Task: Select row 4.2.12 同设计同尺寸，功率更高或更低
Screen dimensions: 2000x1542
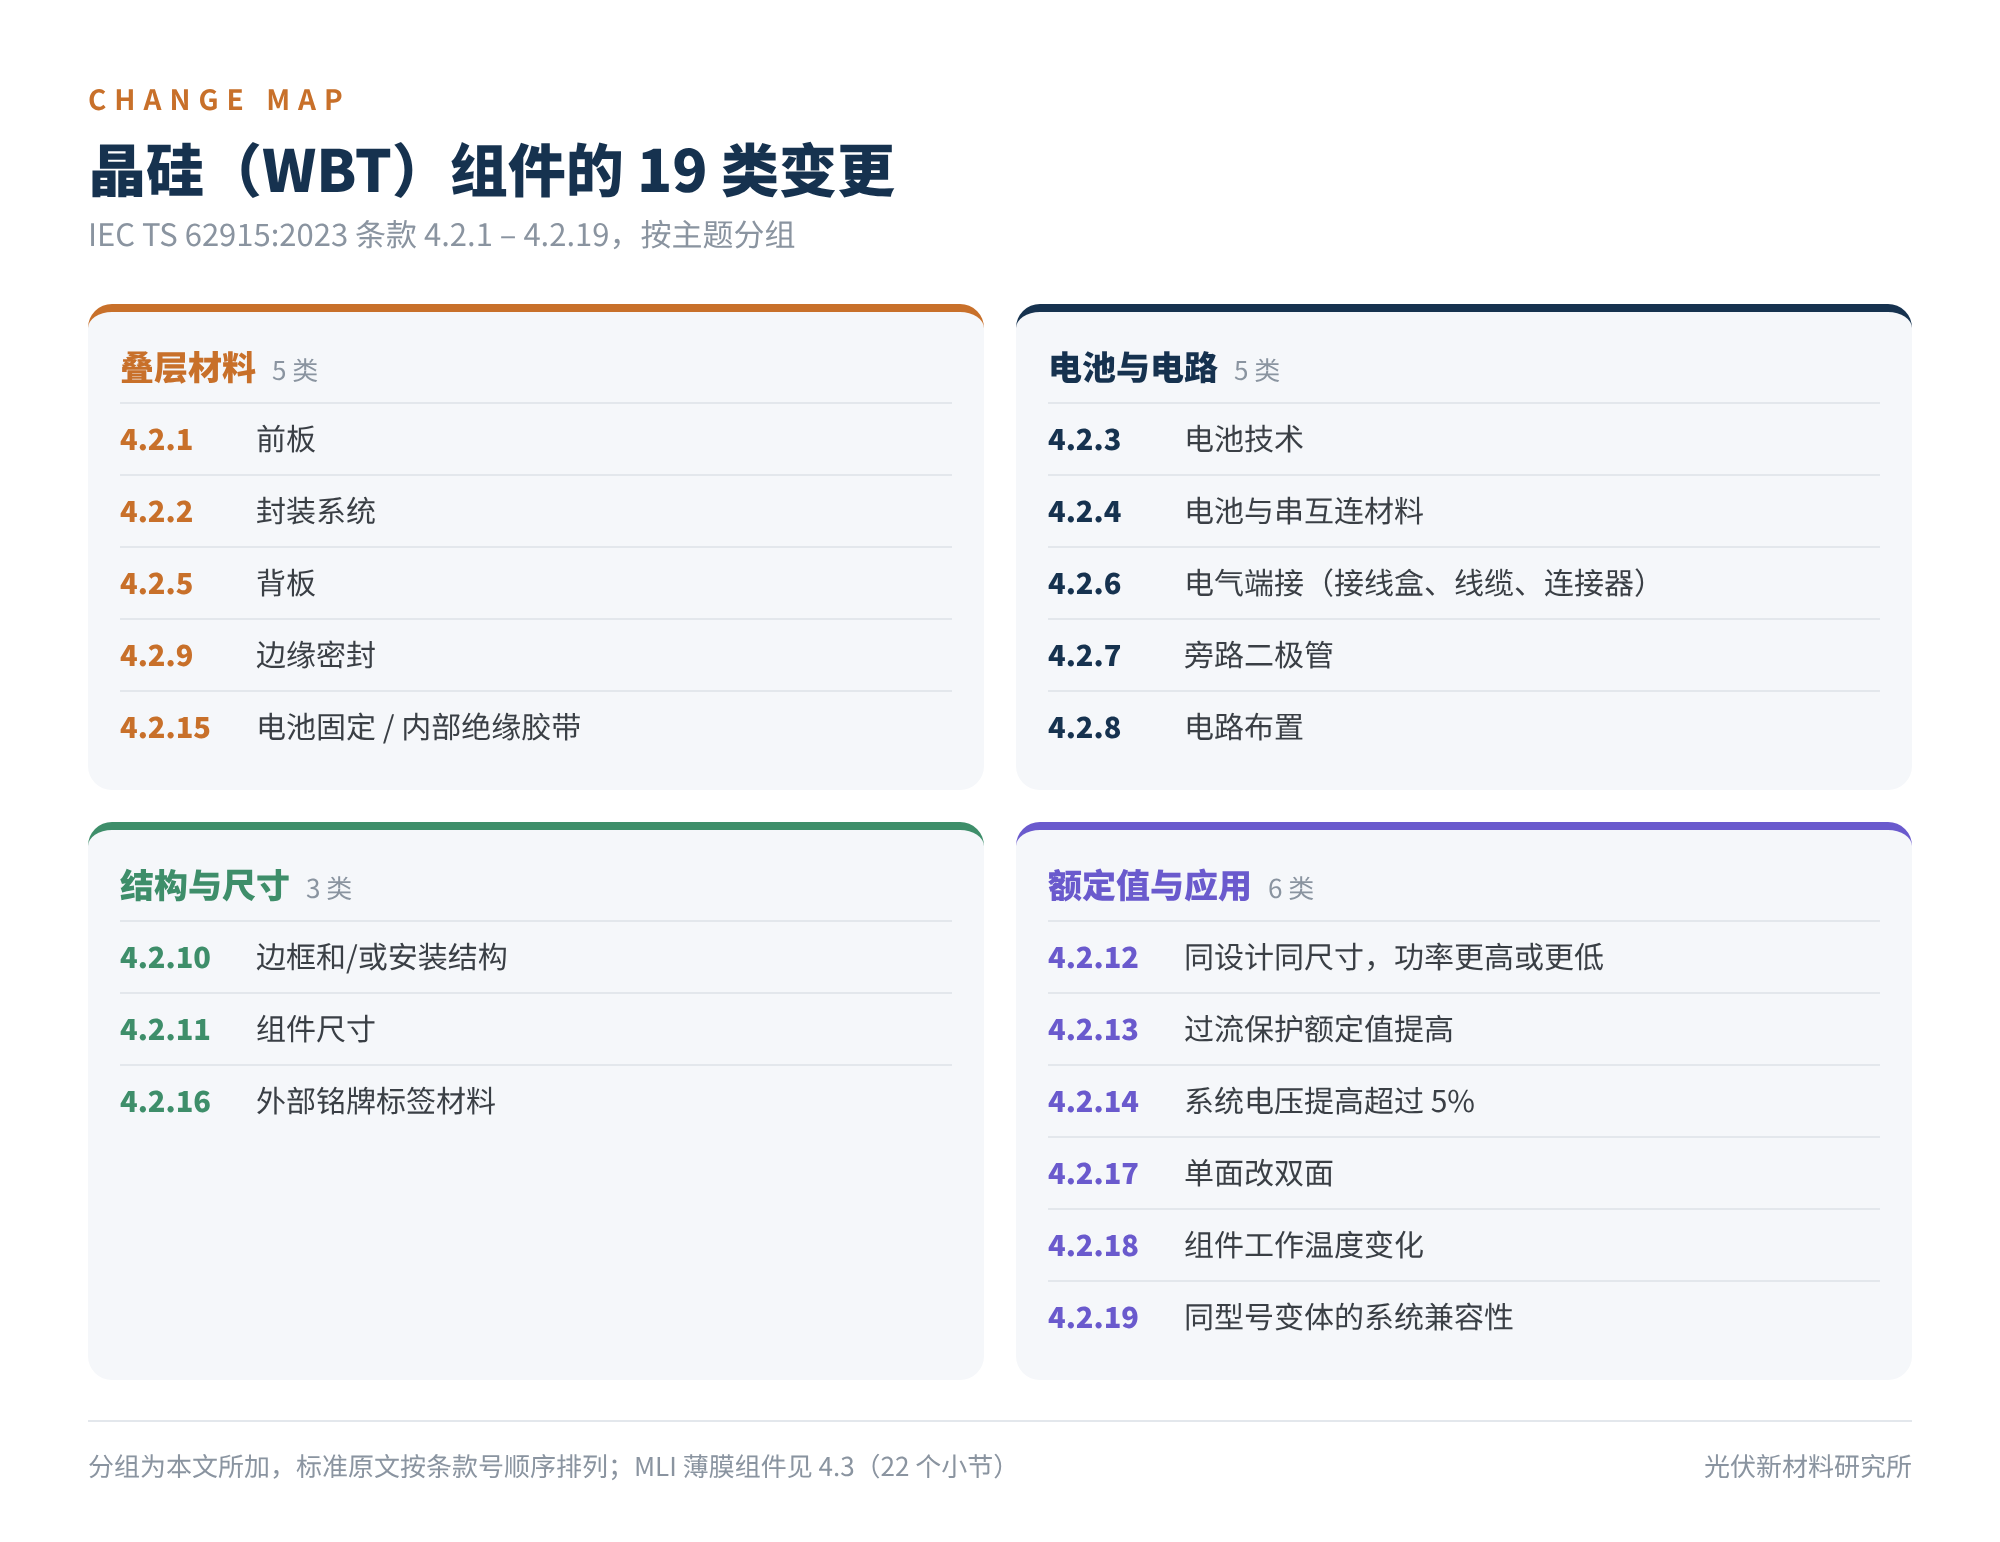Action: [x=1464, y=957]
